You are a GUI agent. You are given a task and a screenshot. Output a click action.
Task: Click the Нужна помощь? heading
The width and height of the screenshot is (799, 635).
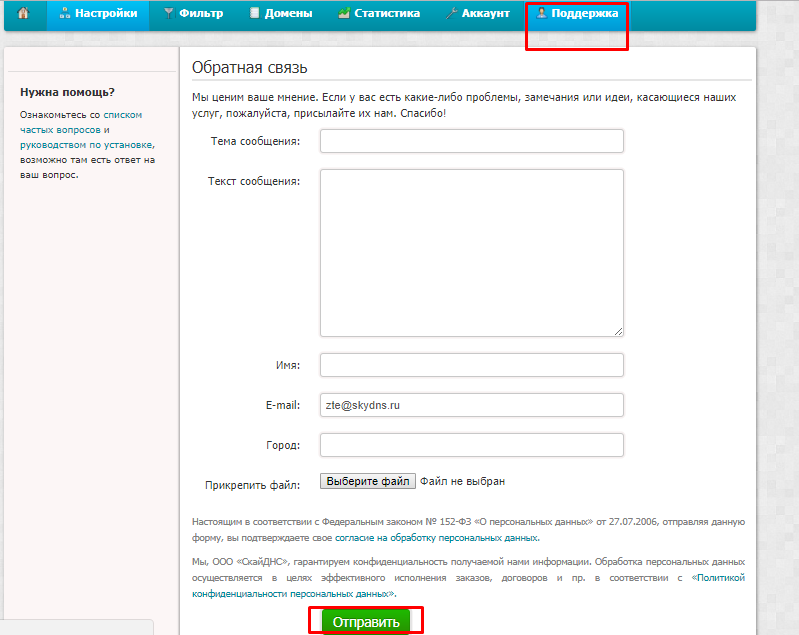click(67, 92)
